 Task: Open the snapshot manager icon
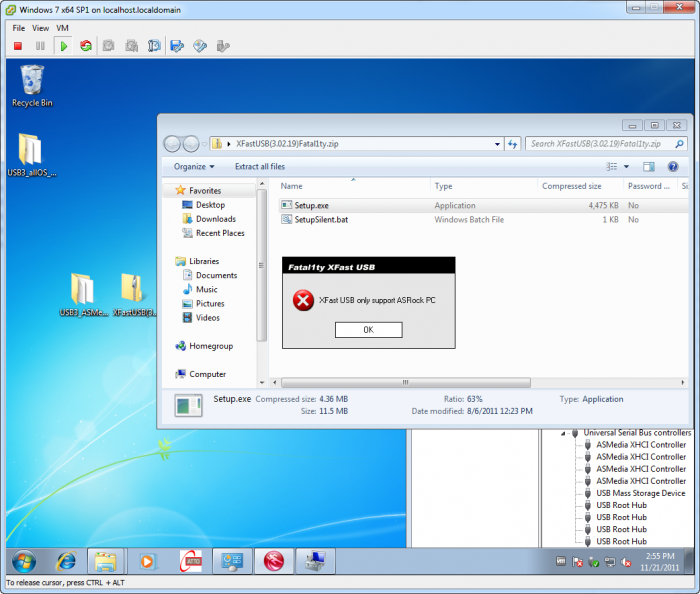154,46
